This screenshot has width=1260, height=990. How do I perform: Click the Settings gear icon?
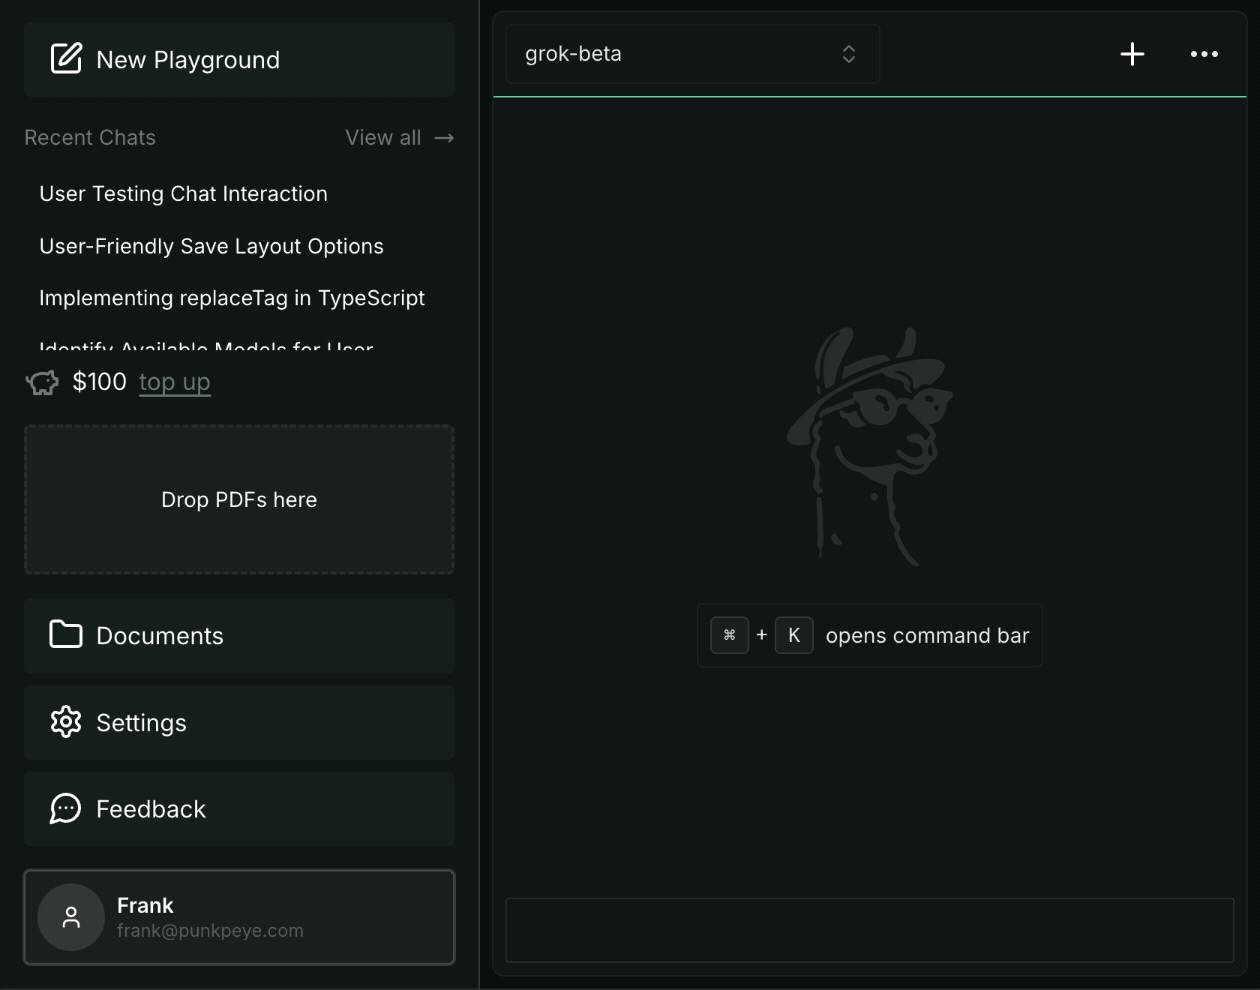click(x=66, y=722)
